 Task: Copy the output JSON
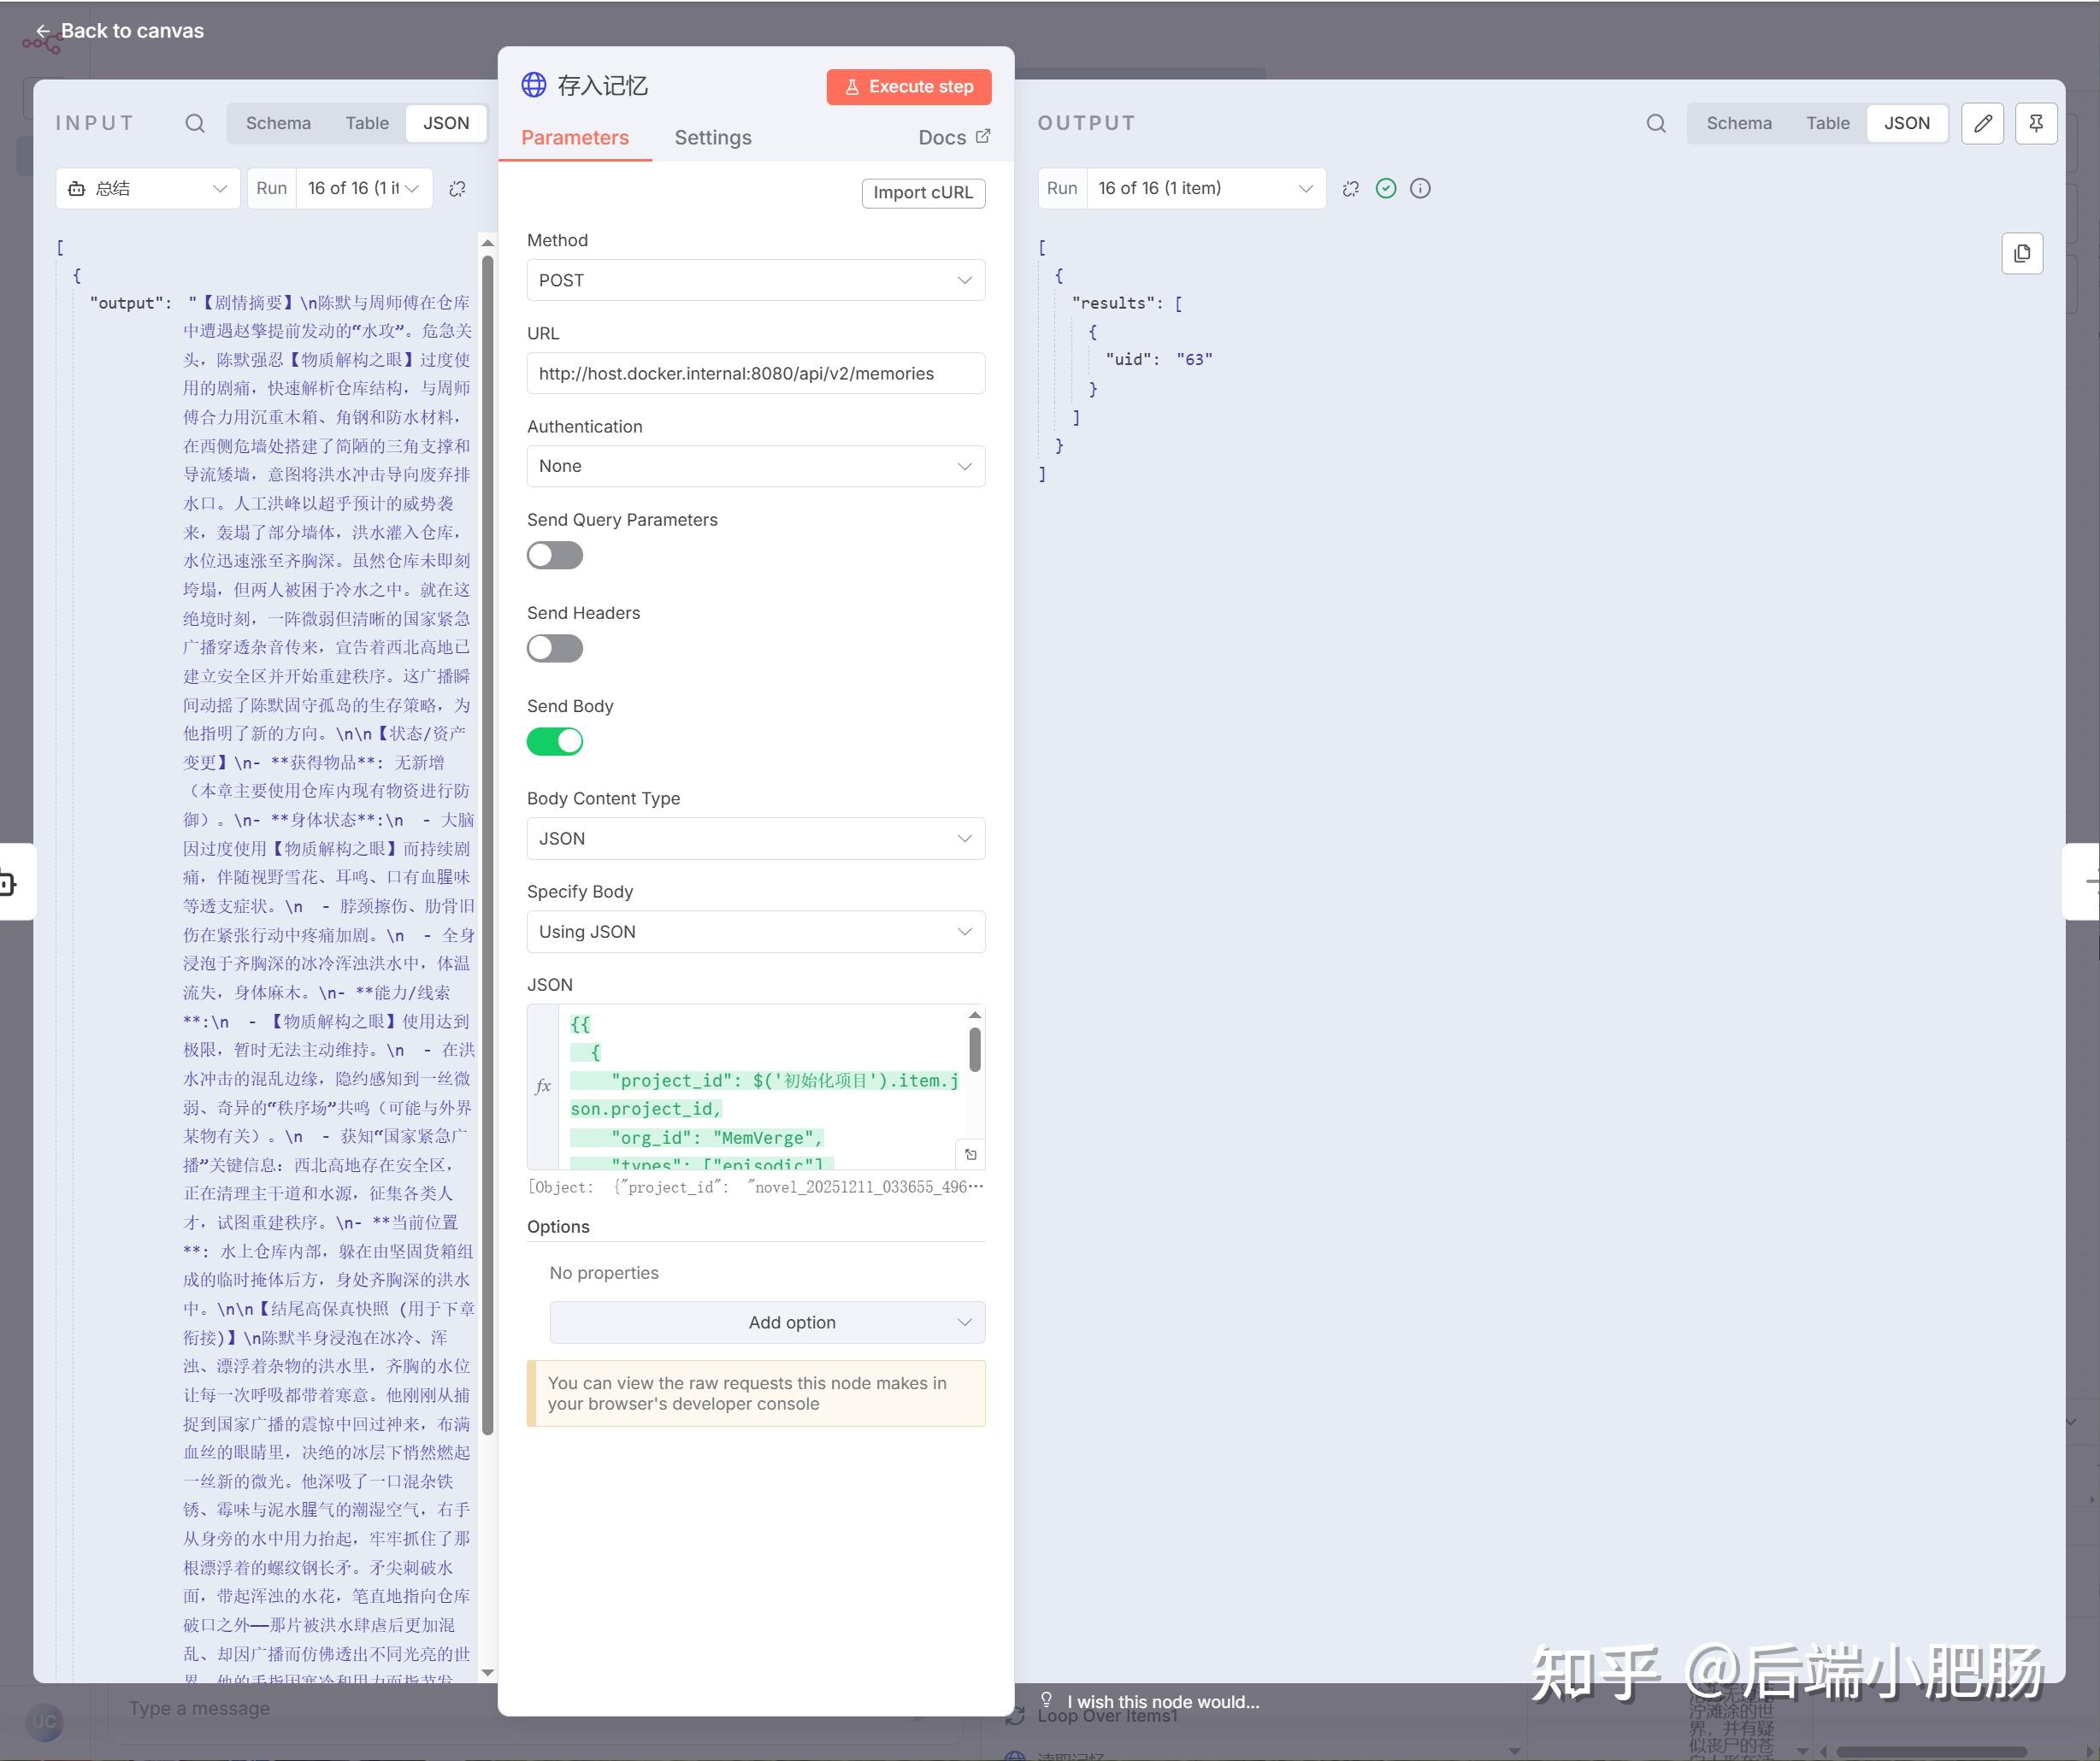2022,254
